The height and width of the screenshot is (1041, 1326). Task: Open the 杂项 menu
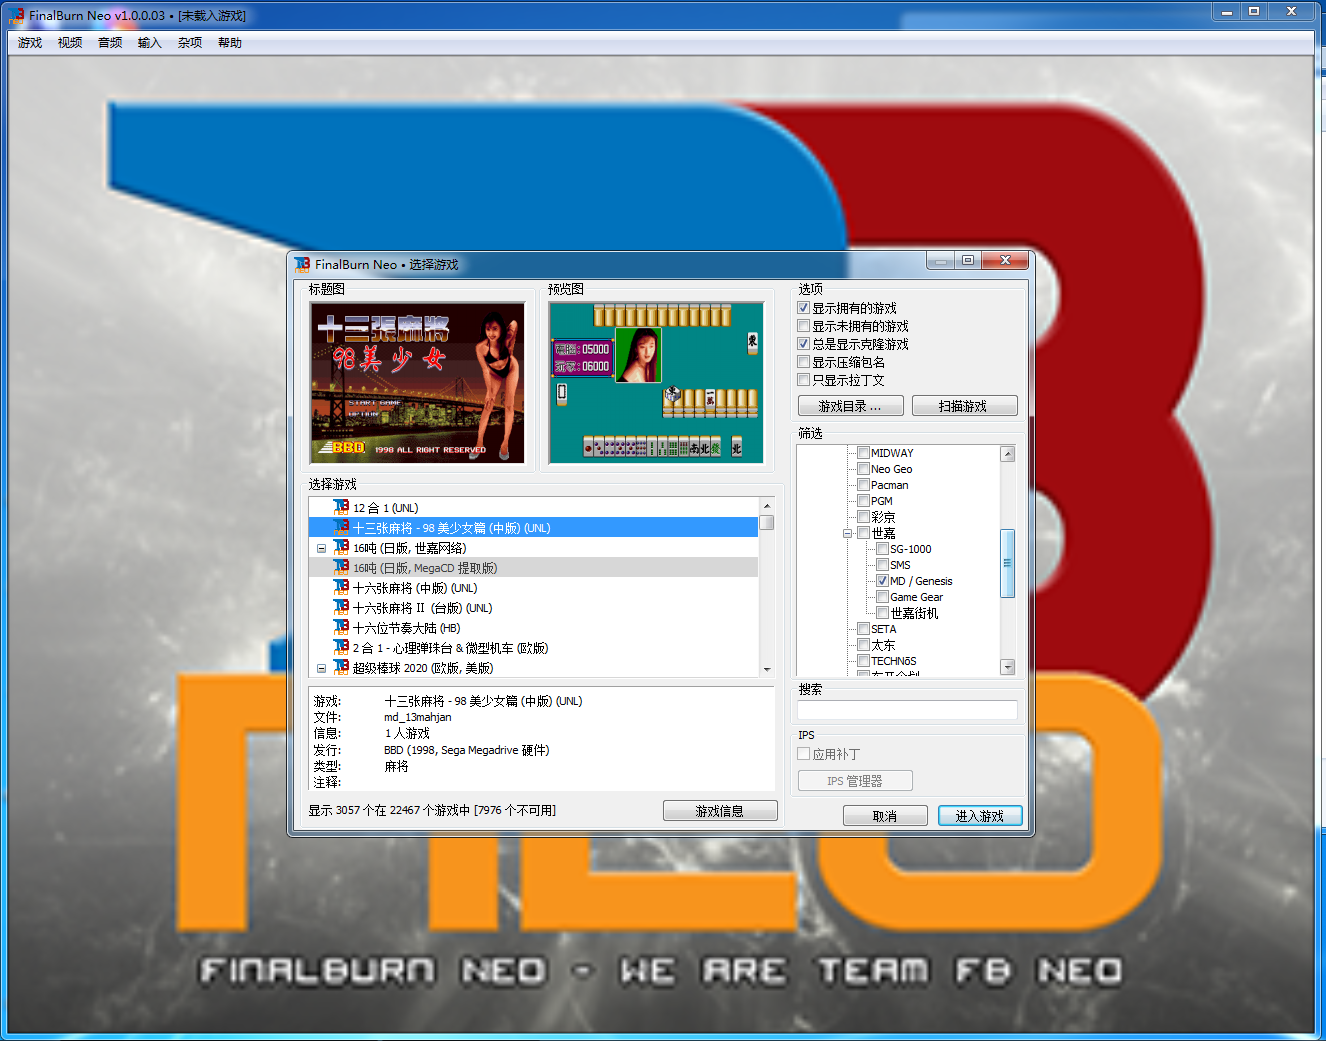click(190, 43)
